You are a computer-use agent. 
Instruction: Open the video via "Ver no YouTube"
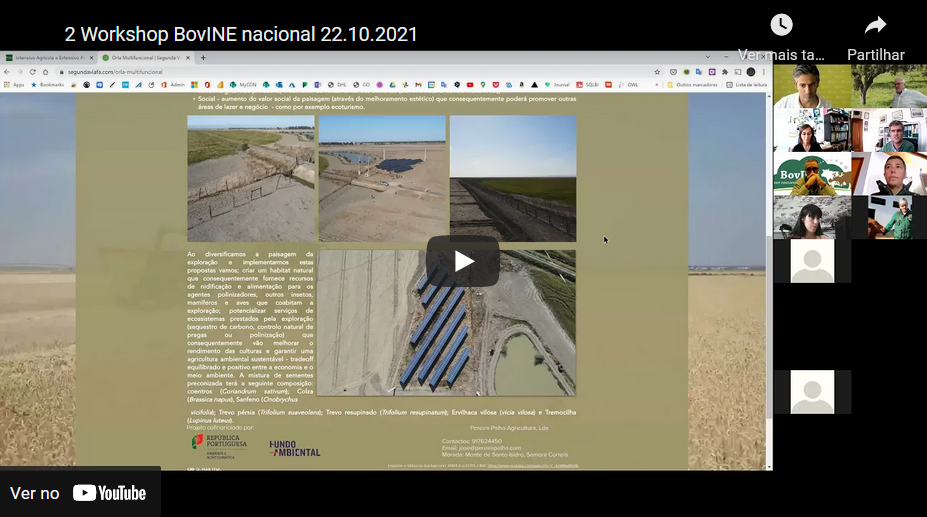[x=79, y=492]
